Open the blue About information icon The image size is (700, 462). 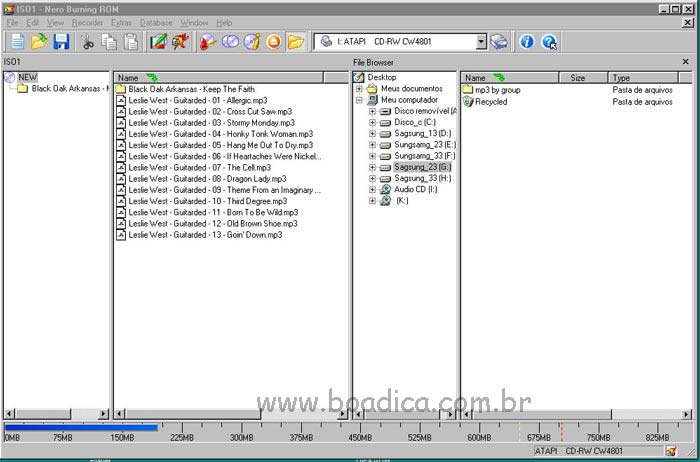coord(527,42)
